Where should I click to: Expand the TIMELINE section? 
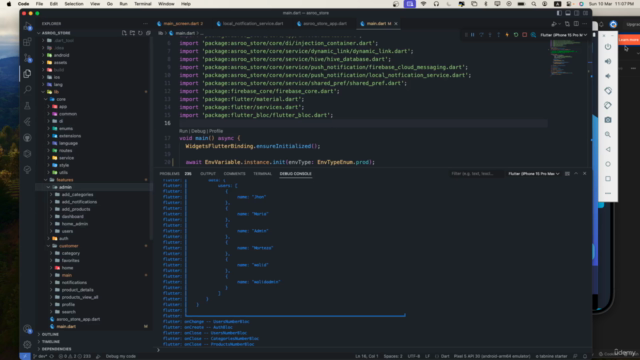[x=51, y=342]
